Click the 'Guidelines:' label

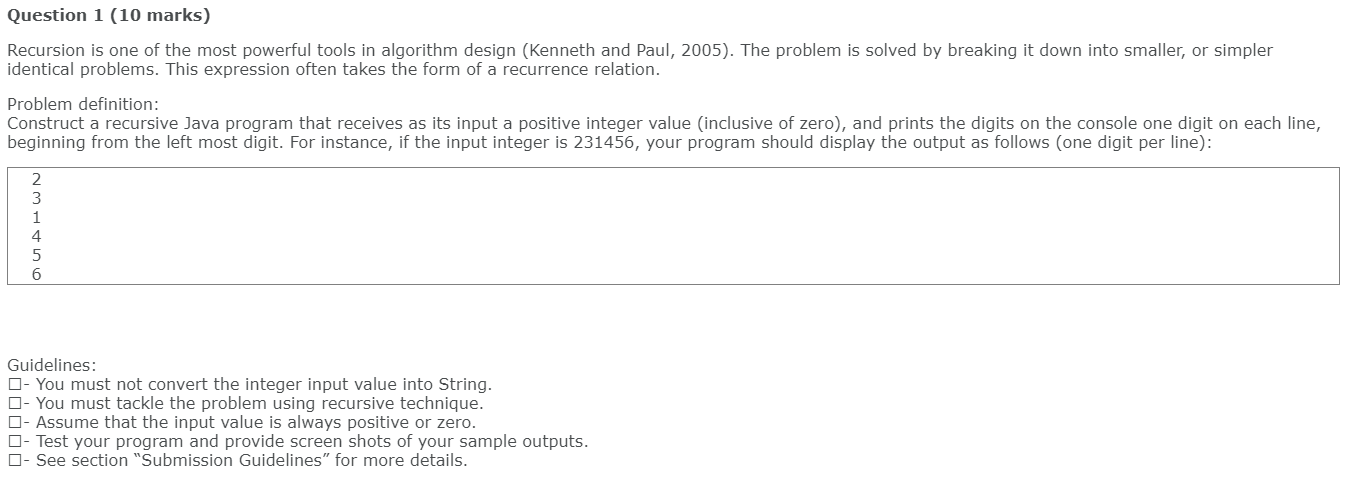[x=52, y=366]
